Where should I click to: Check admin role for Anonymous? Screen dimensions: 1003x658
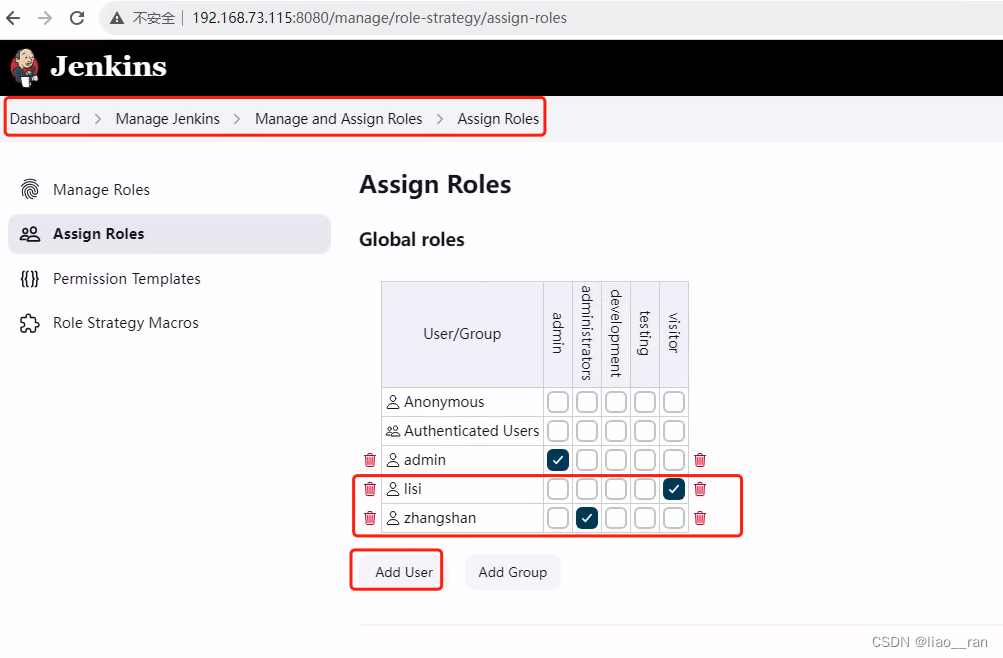(558, 402)
